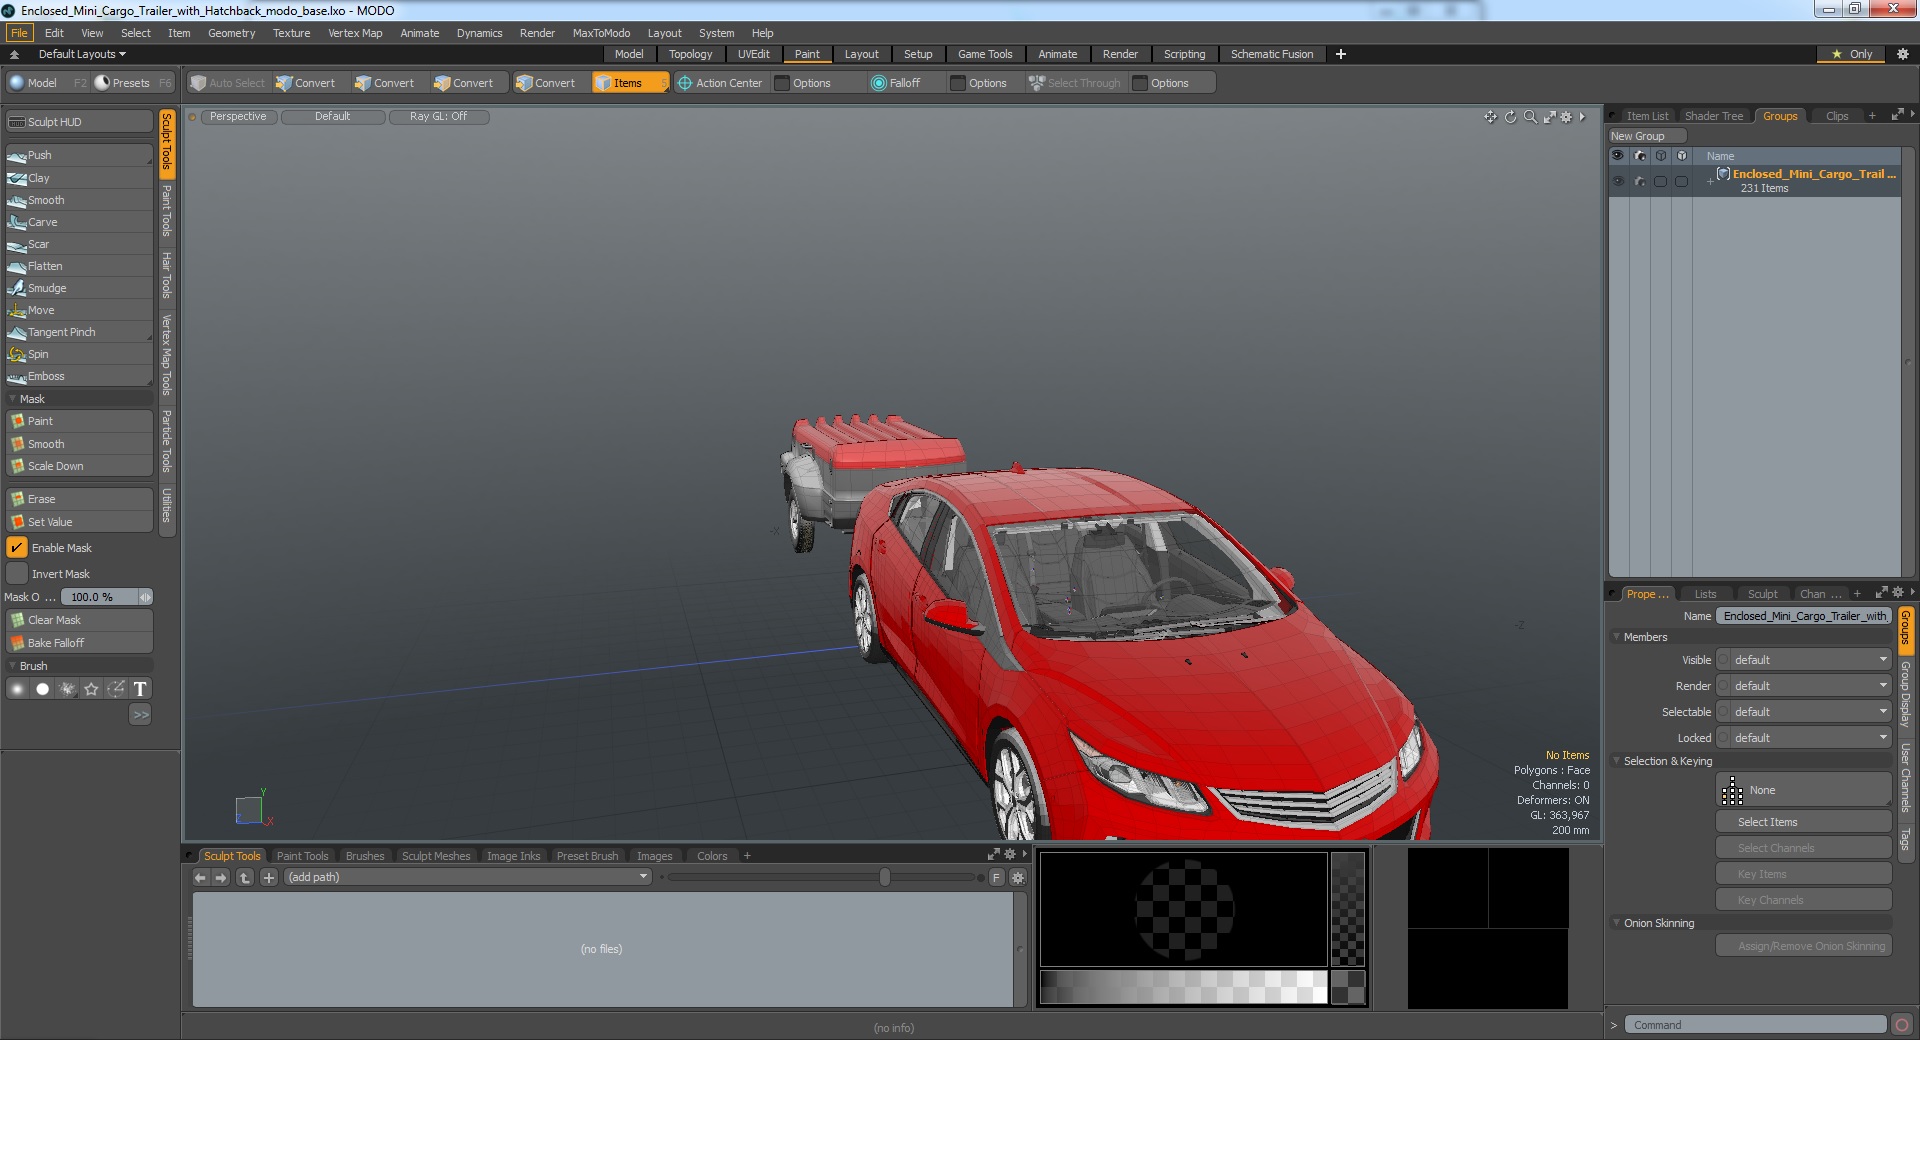Collapse the Selection & Keying section
This screenshot has width=1920, height=1158.
click(1617, 761)
